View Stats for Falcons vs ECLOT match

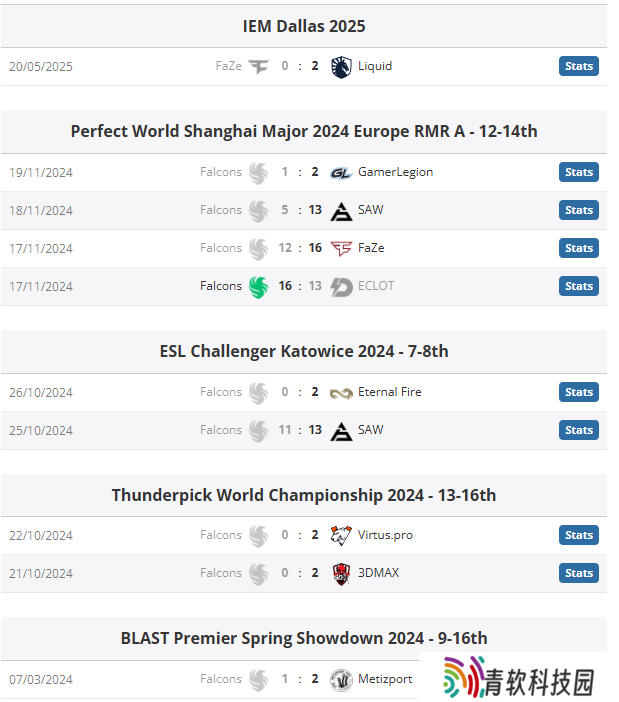pos(578,287)
